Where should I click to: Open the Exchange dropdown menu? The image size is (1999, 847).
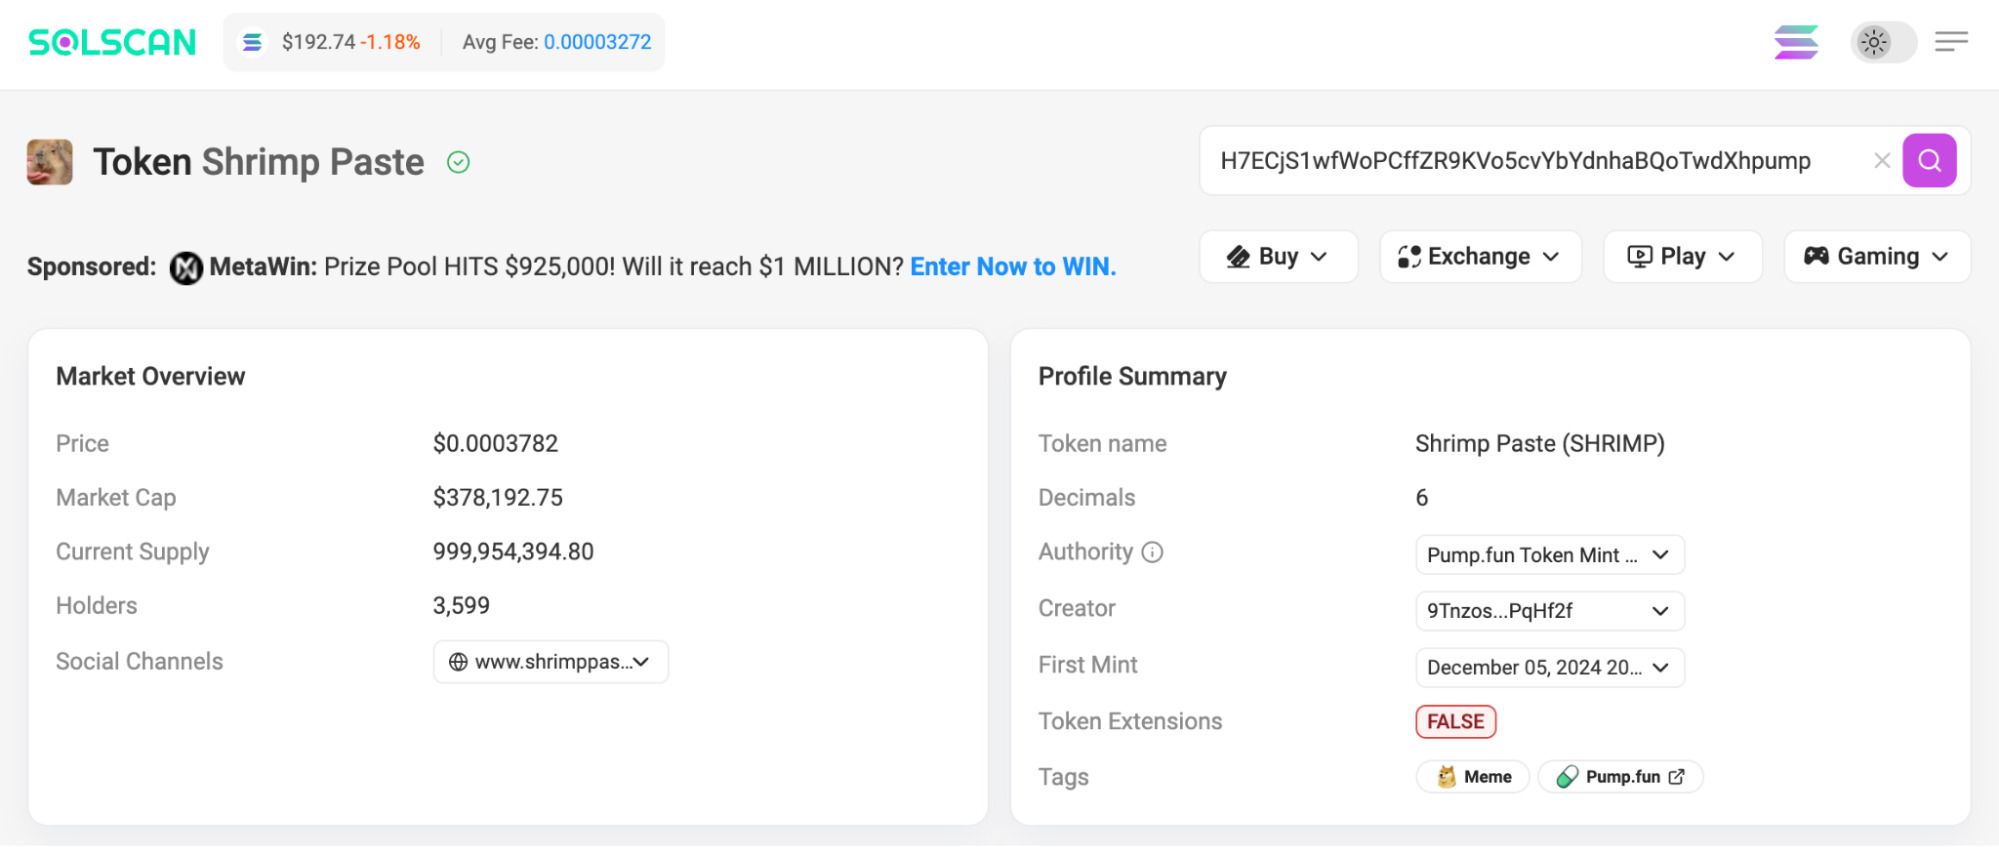click(x=1479, y=257)
